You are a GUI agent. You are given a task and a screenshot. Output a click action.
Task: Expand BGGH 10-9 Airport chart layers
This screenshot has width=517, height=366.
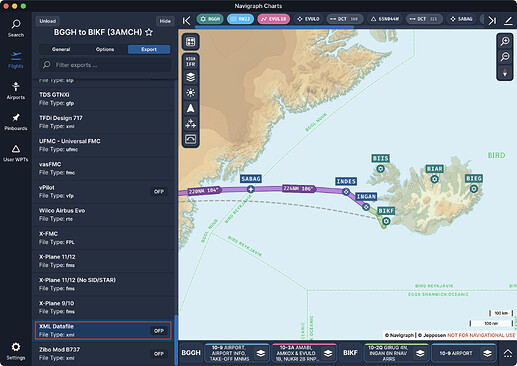tap(261, 353)
